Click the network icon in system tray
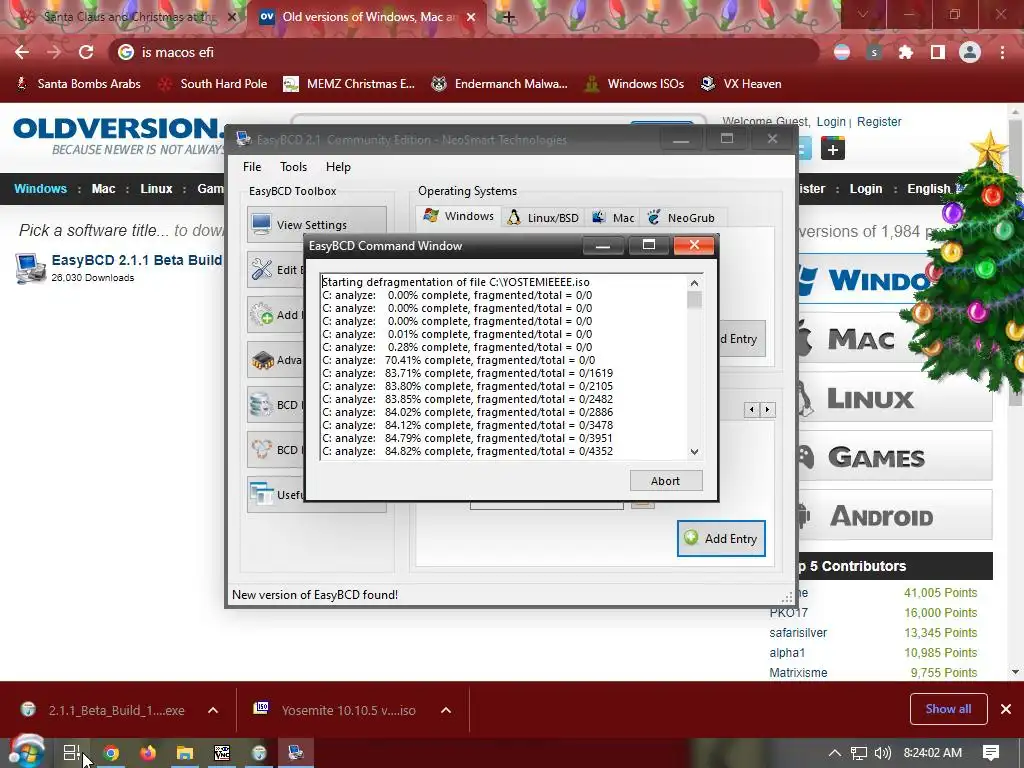1024x768 pixels. tap(859, 753)
